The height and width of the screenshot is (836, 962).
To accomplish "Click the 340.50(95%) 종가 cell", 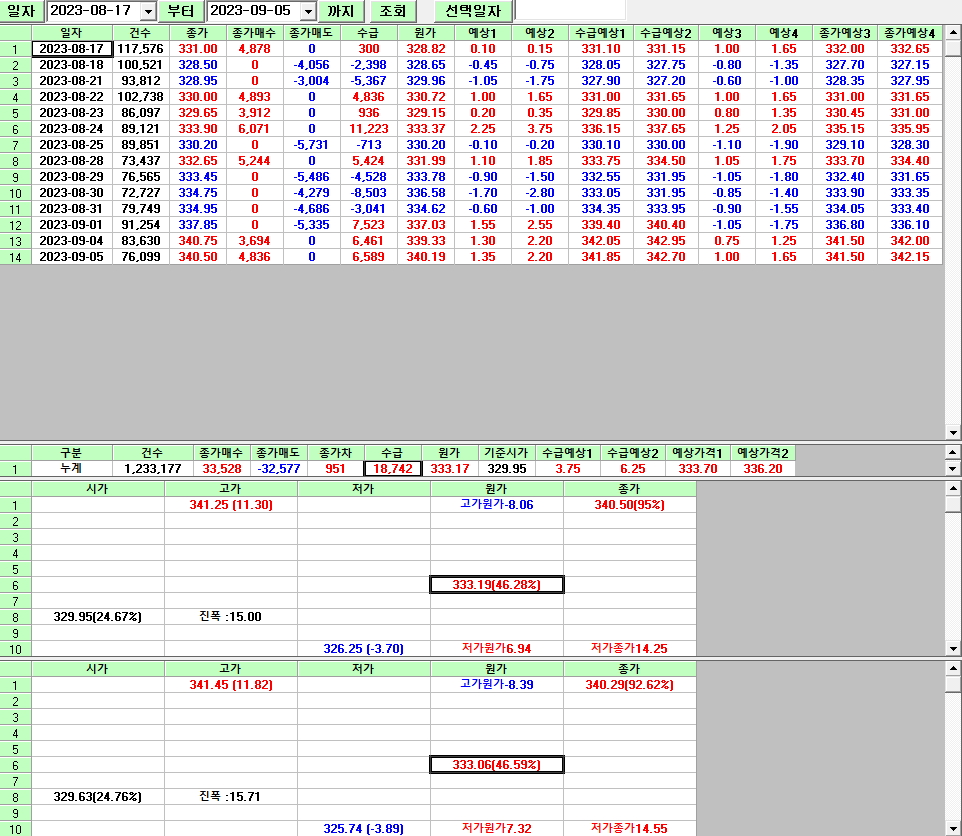I will [629, 505].
